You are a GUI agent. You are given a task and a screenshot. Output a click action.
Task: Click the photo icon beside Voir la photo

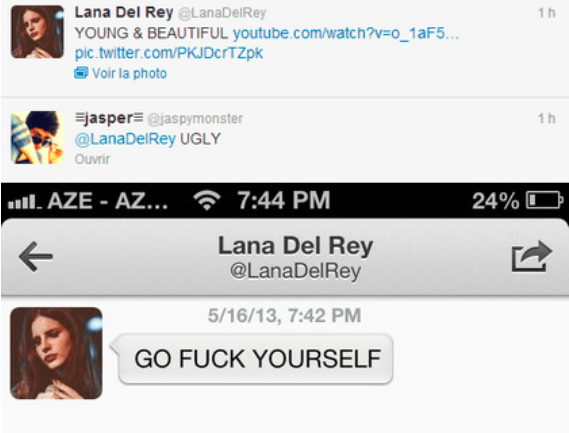(x=81, y=73)
